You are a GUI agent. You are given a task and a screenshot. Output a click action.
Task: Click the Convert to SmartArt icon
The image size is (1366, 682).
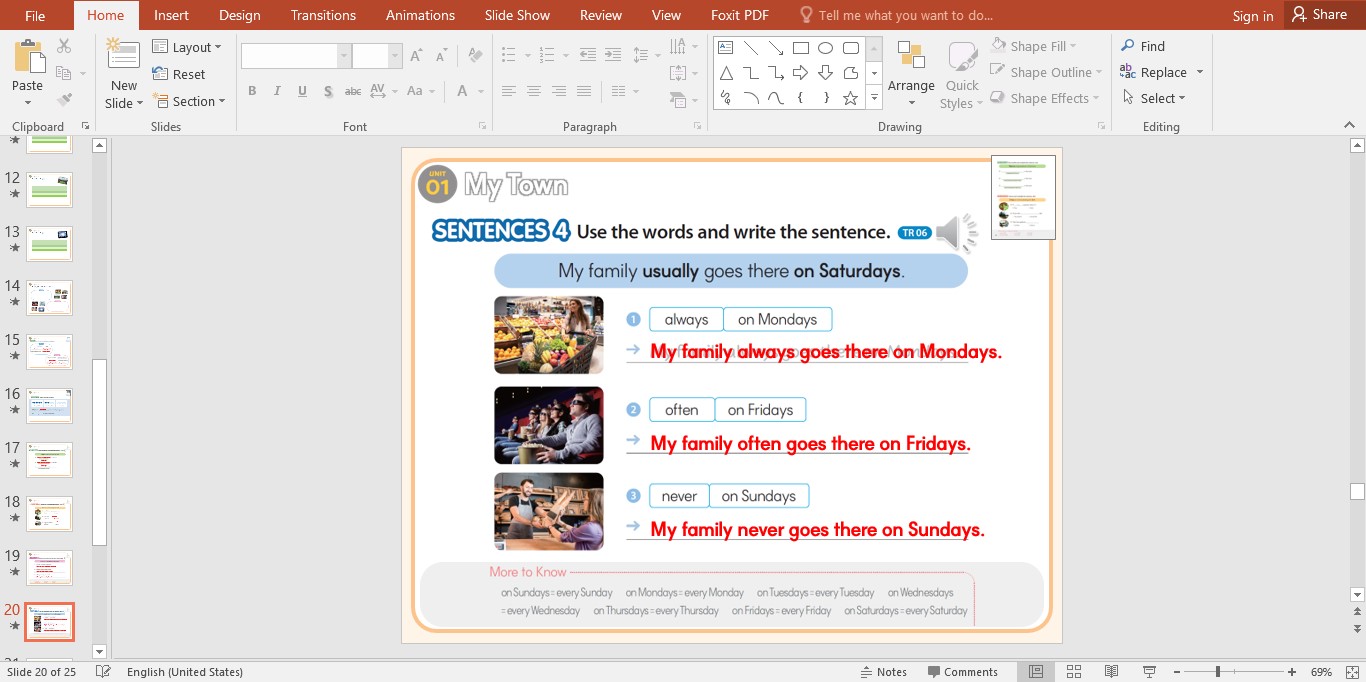pos(678,99)
